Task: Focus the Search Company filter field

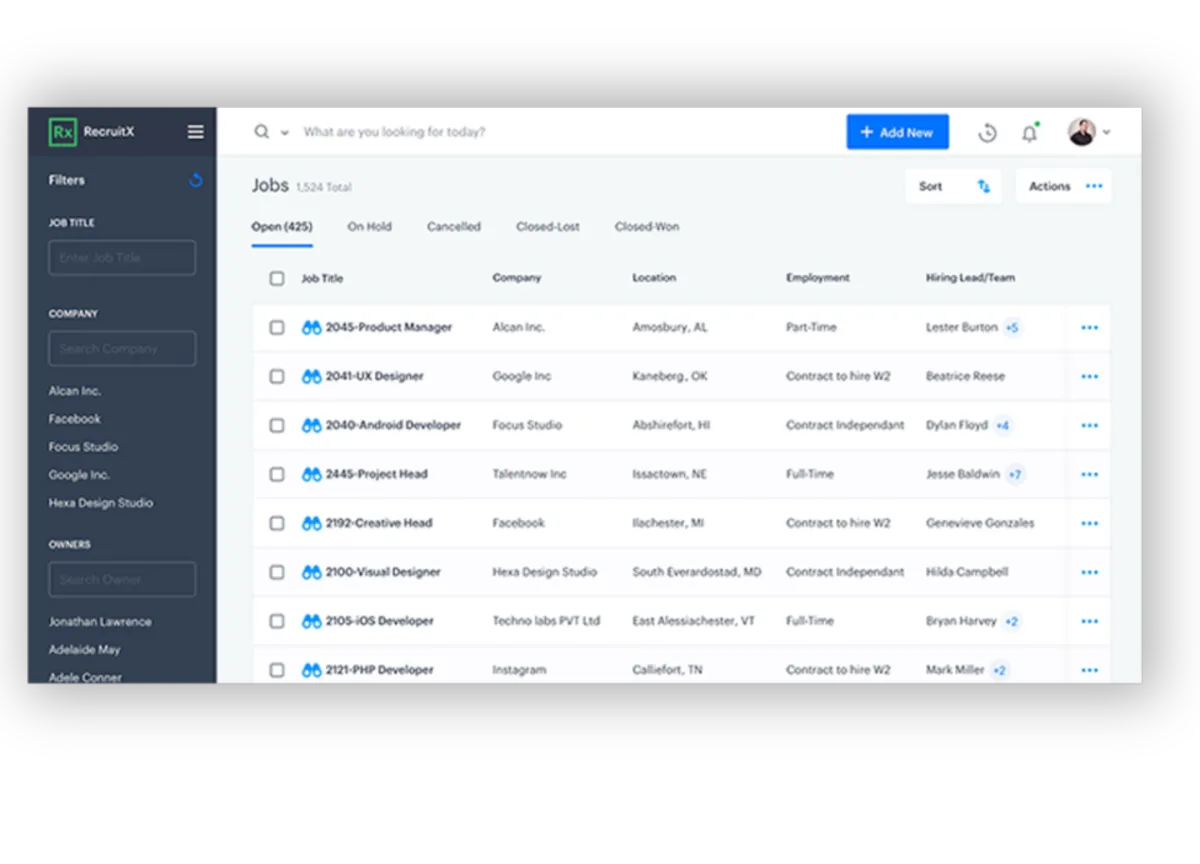Action: click(122, 349)
